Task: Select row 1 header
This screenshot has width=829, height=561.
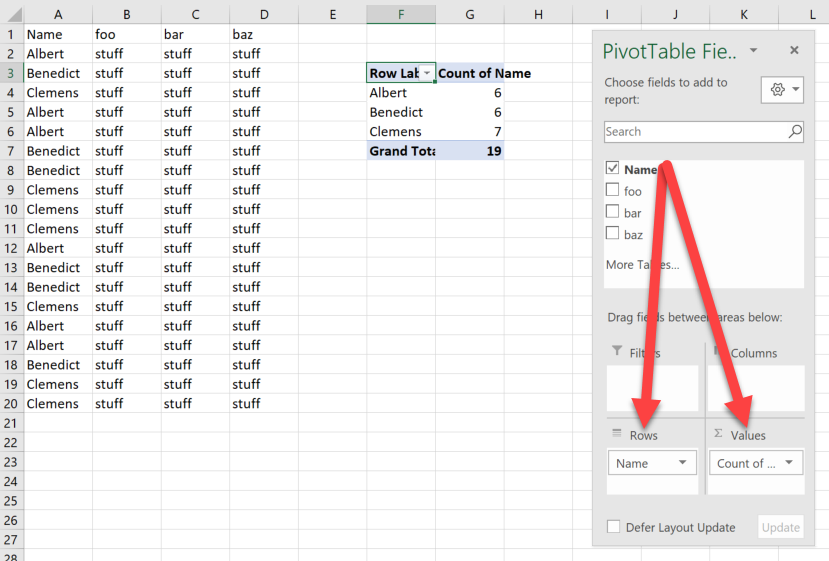Action: coord(11,34)
